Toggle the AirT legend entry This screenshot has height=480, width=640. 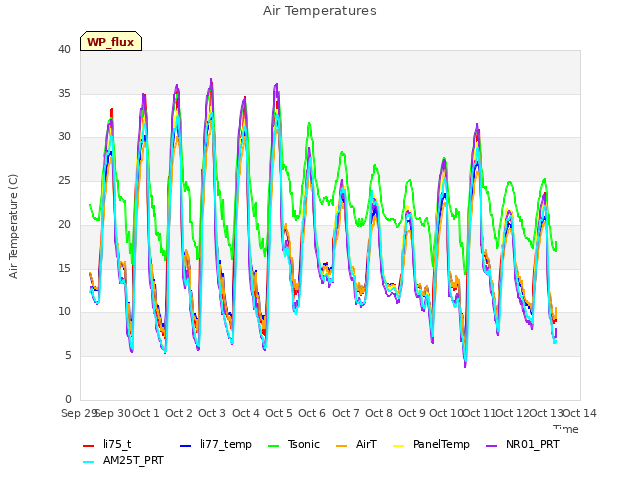point(356,444)
